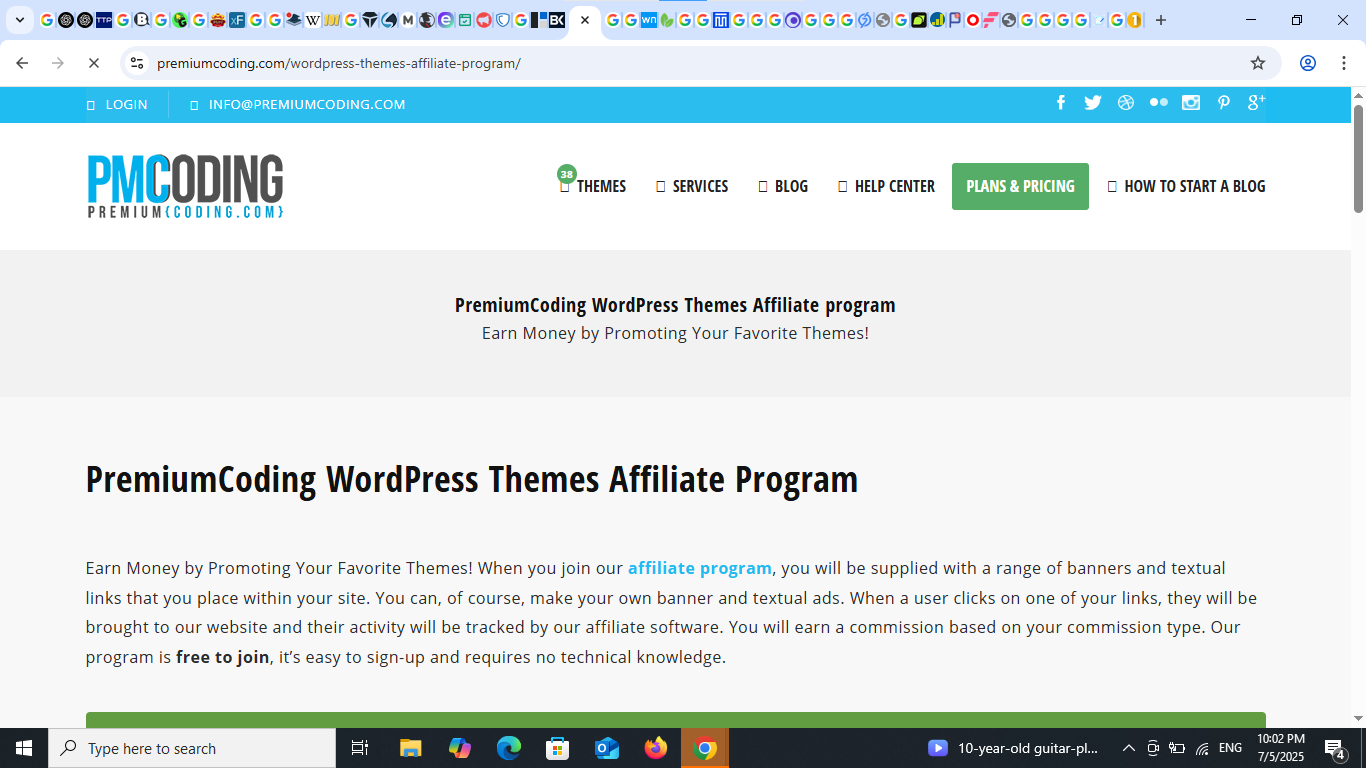
Task: Open Firefox from the taskbar
Action: click(x=656, y=748)
